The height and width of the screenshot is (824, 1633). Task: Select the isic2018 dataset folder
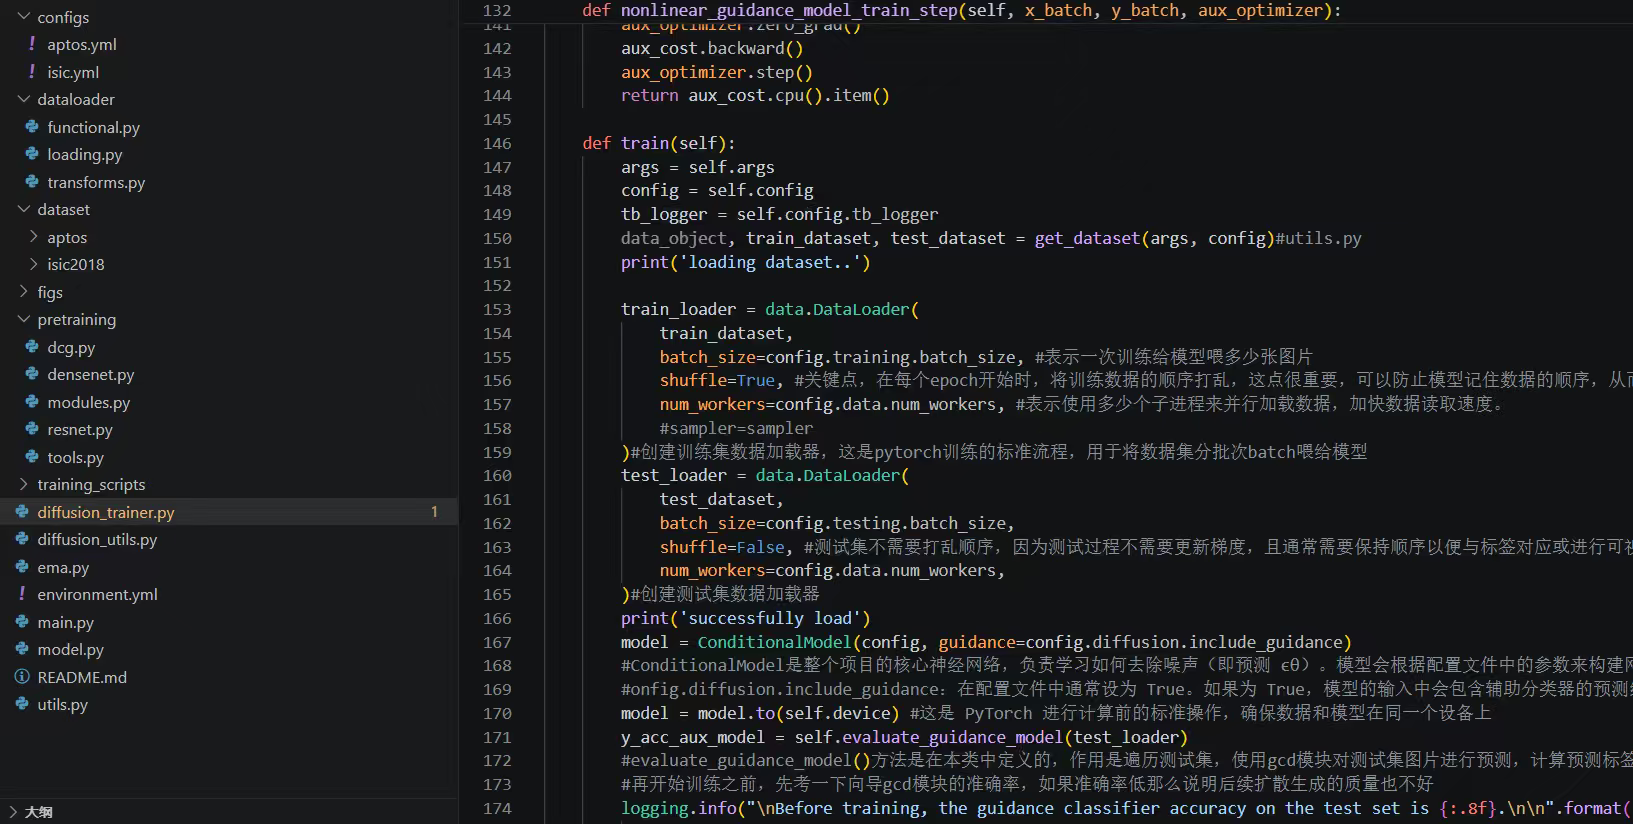click(x=75, y=264)
